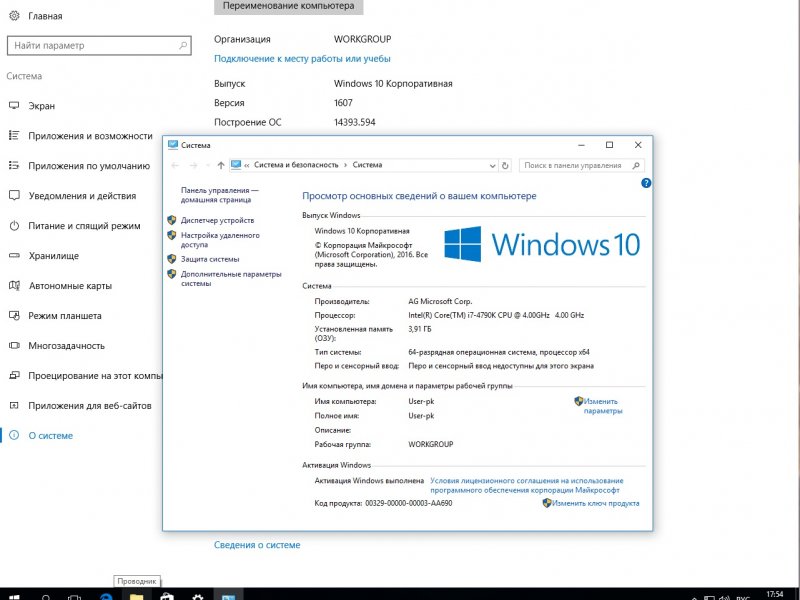Screen dimensions: 800x600
Task: Open the Store icon on taskbar
Action: [167, 596]
